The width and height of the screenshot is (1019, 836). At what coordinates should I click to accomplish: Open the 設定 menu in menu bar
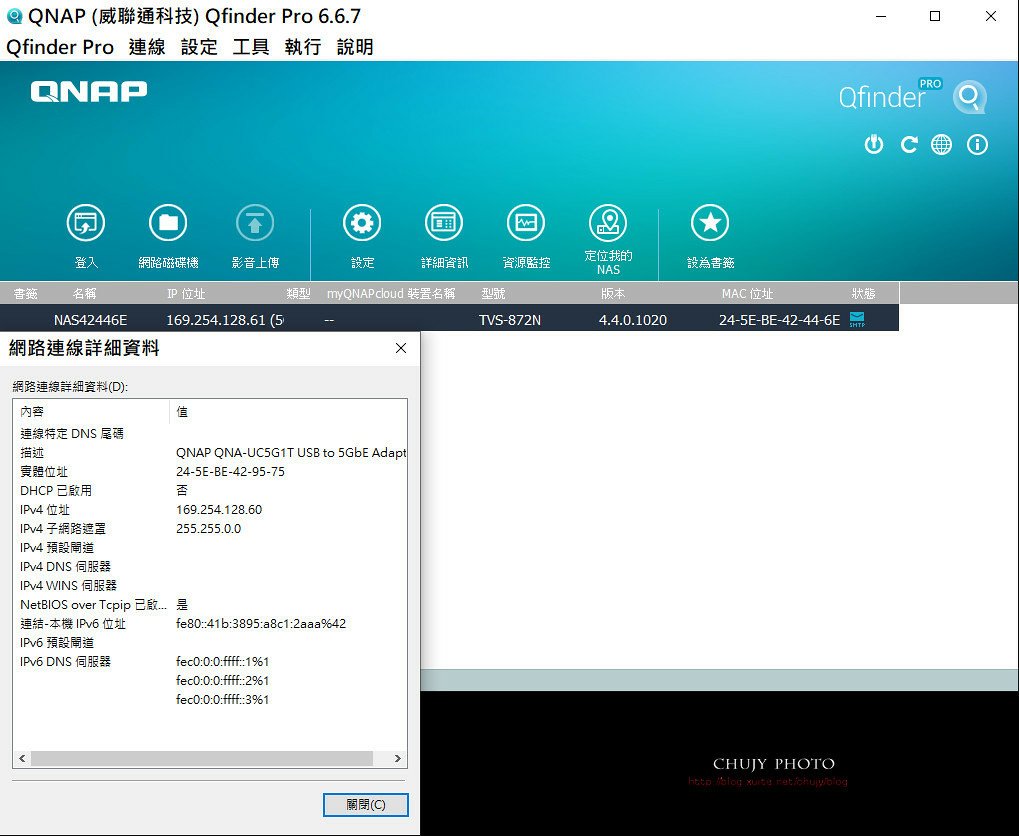199,47
